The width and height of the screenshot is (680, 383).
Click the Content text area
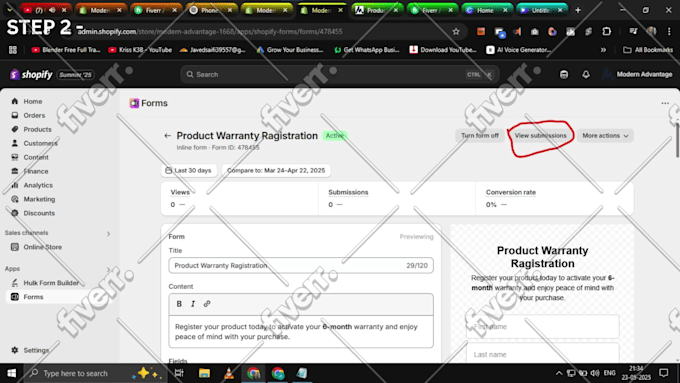pos(301,332)
